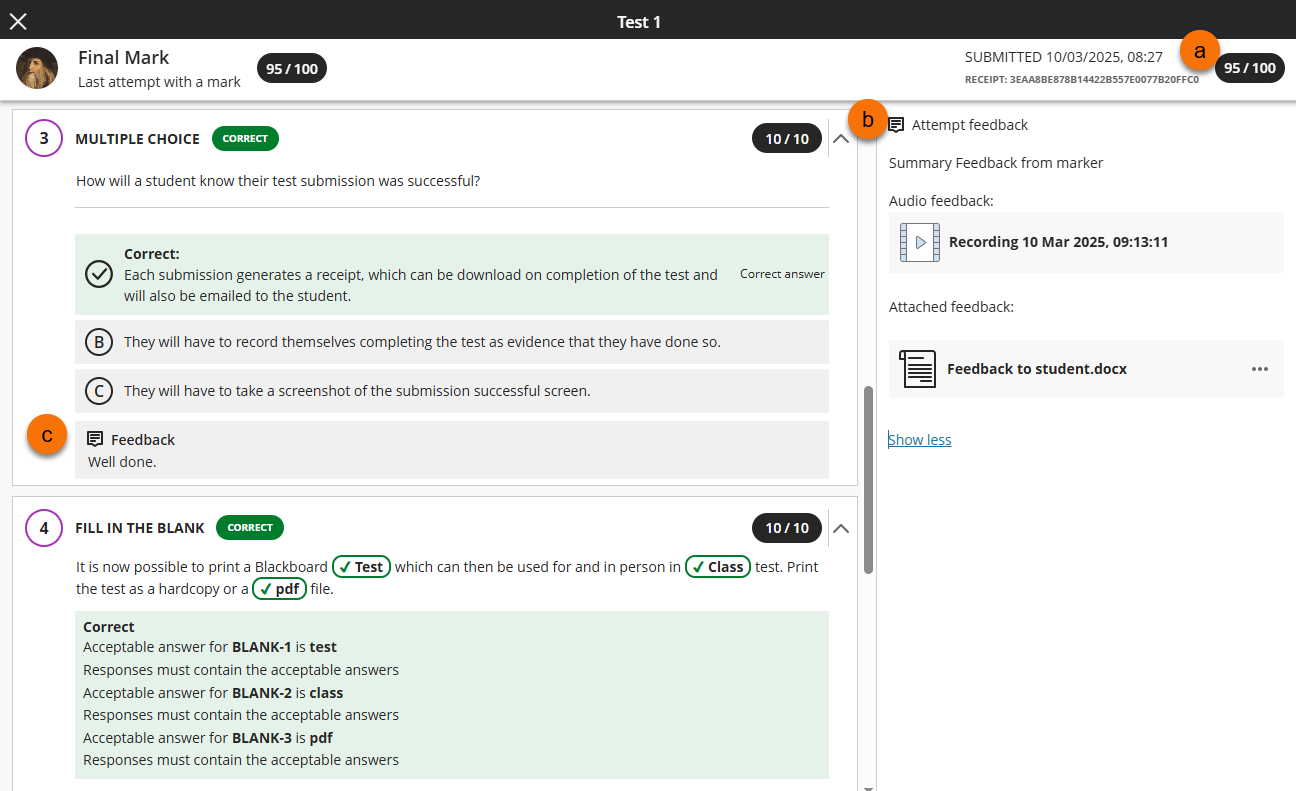Select answer option C radio circle
Screen dimensions: 1296x791
point(98,391)
